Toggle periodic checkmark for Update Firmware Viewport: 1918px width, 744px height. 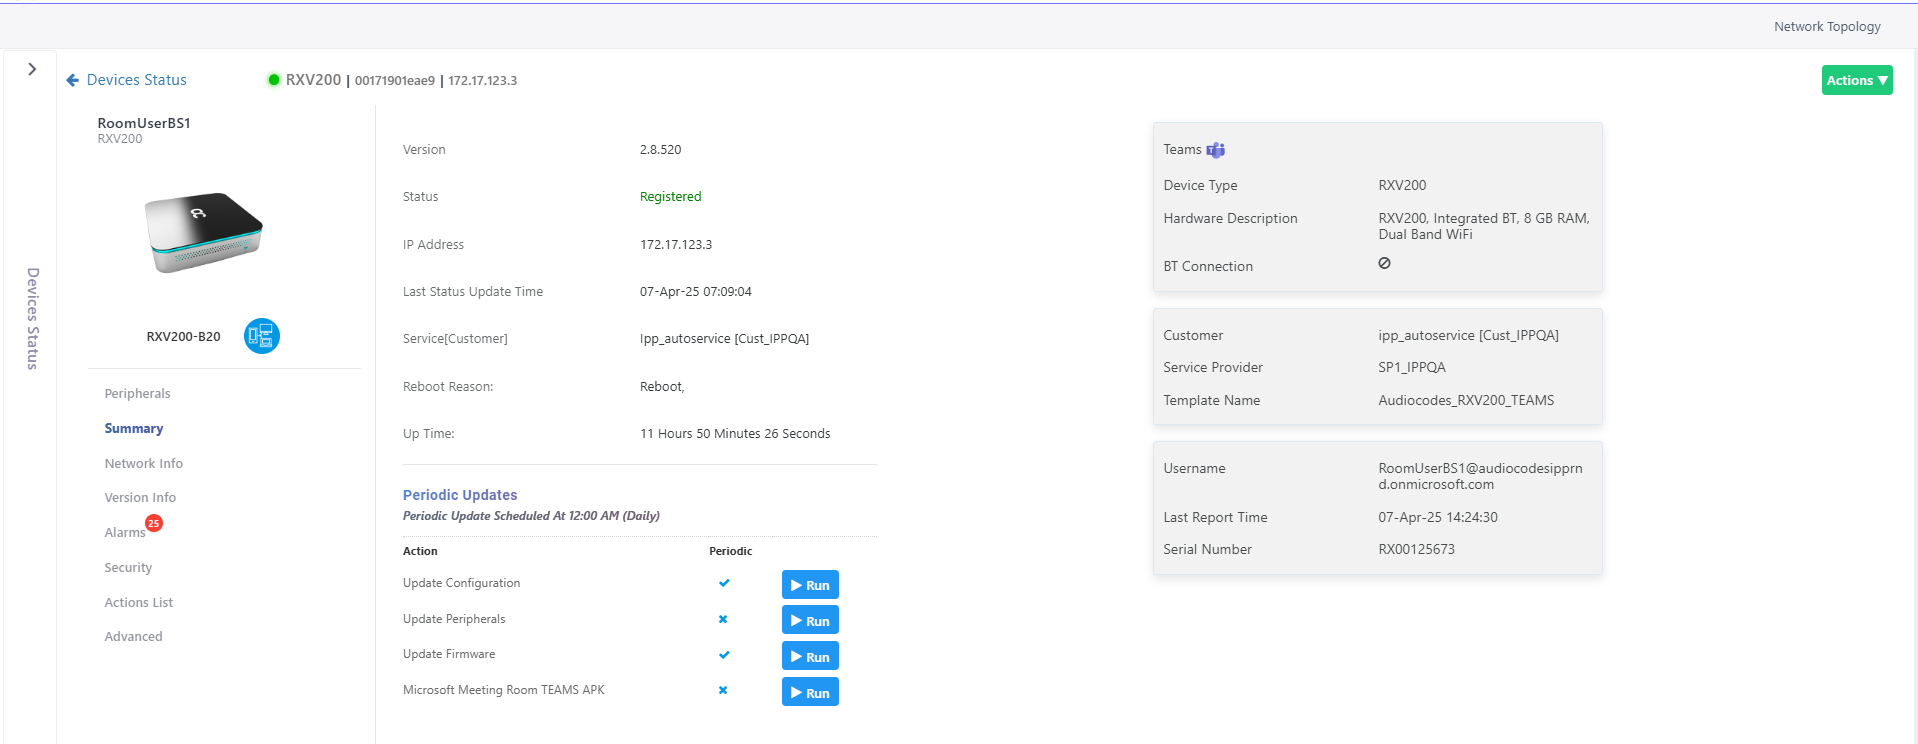724,655
